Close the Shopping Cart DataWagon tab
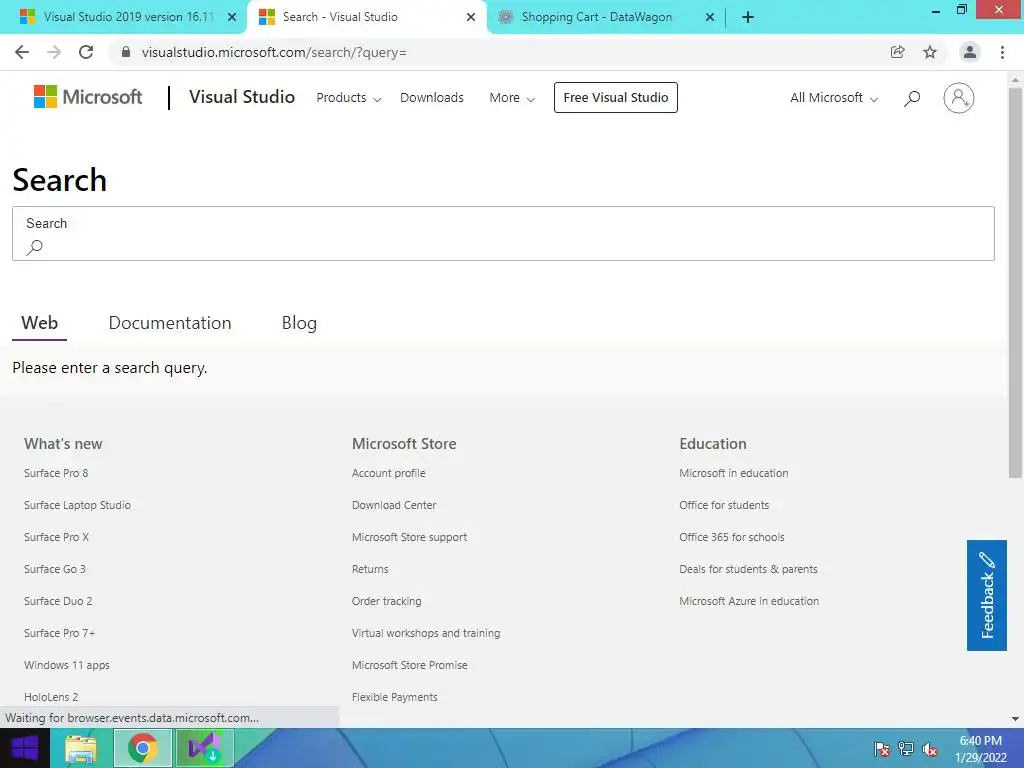This screenshot has width=1024, height=768. click(710, 17)
